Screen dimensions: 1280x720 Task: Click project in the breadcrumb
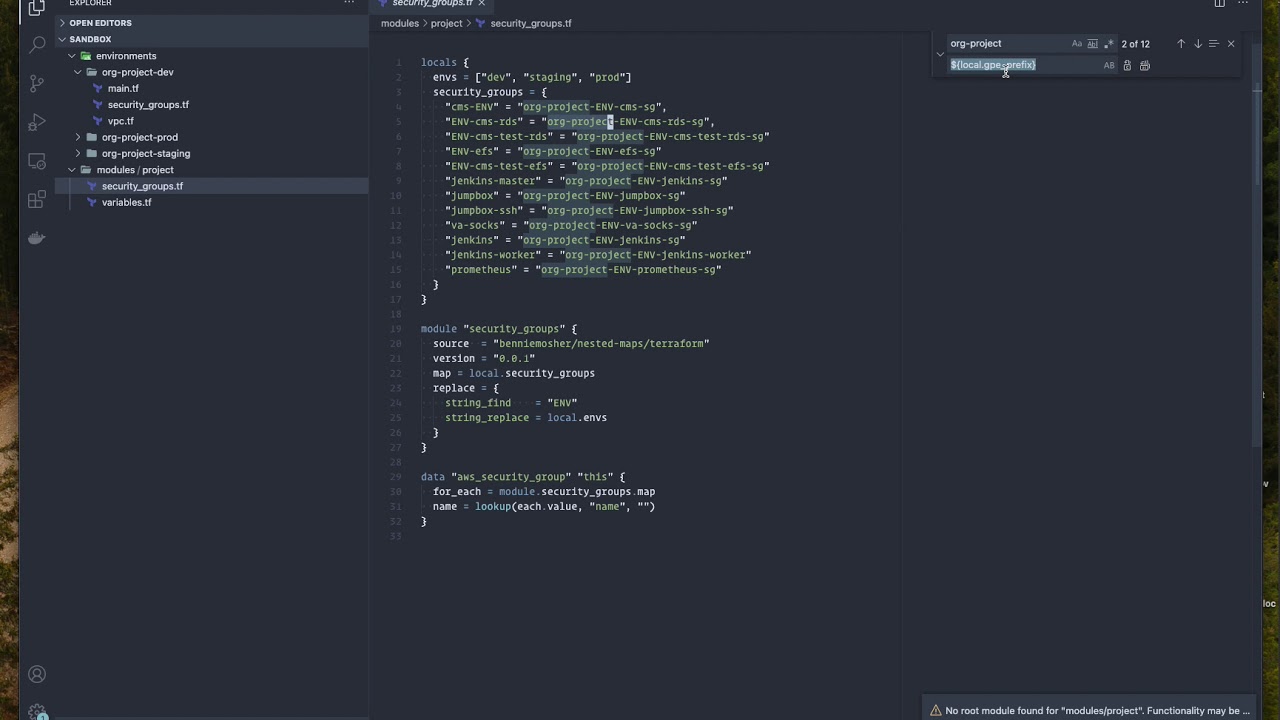pyautogui.click(x=446, y=23)
